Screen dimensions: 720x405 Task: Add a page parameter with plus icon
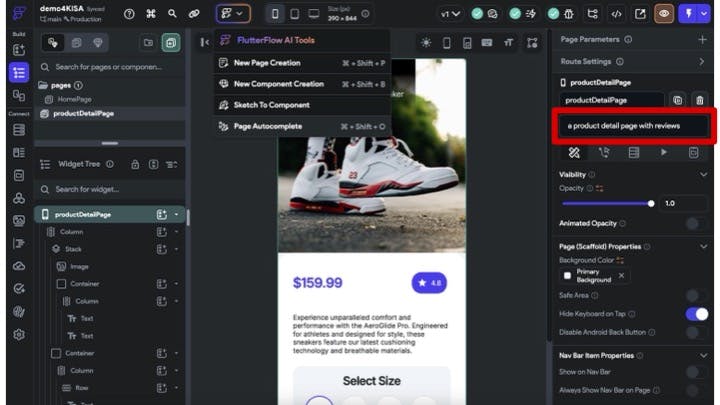(702, 40)
